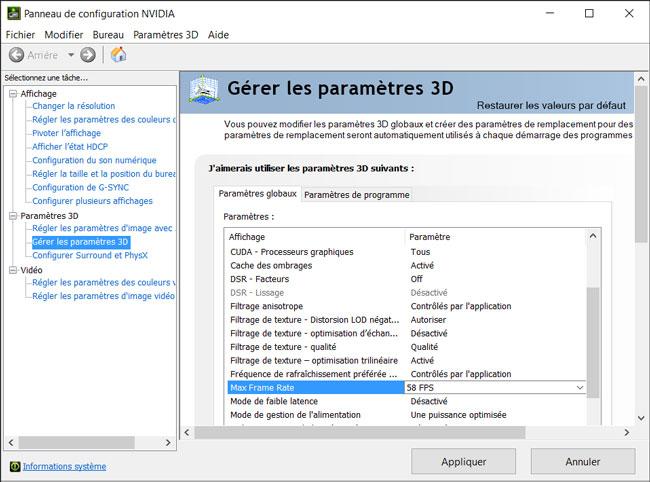Viewport: 650px width, 482px height.
Task: Open the Max Frame Rate 58 FPS dropdown
Action: pos(580,388)
